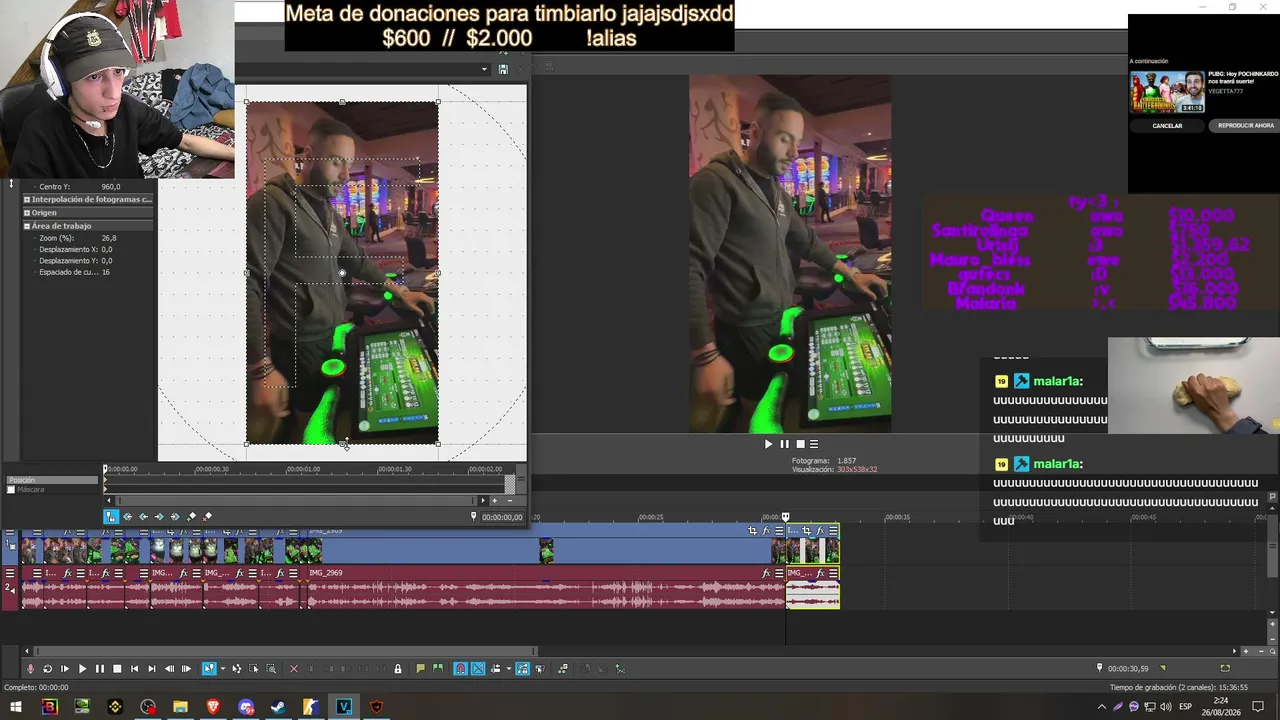Select the Normal Edit tool
1280x720 pixels.
pyautogui.click(x=208, y=669)
